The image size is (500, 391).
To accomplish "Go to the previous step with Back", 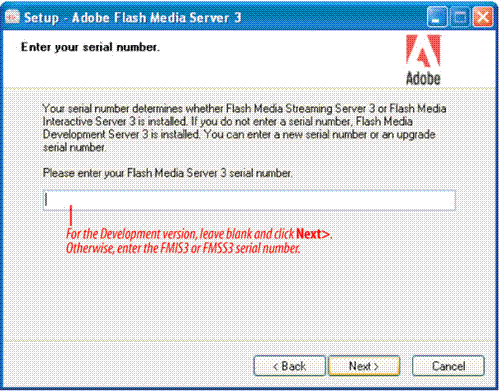I will [x=289, y=366].
